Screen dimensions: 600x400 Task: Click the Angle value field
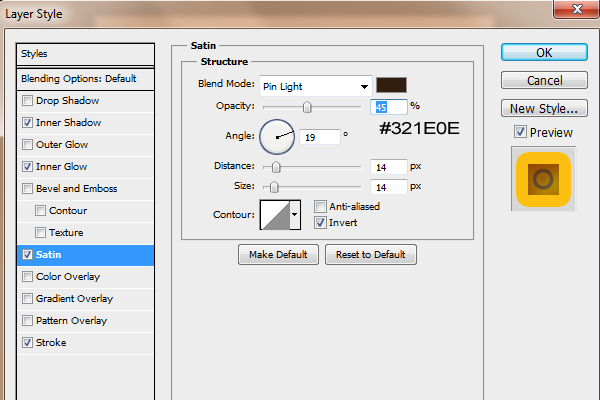point(320,137)
